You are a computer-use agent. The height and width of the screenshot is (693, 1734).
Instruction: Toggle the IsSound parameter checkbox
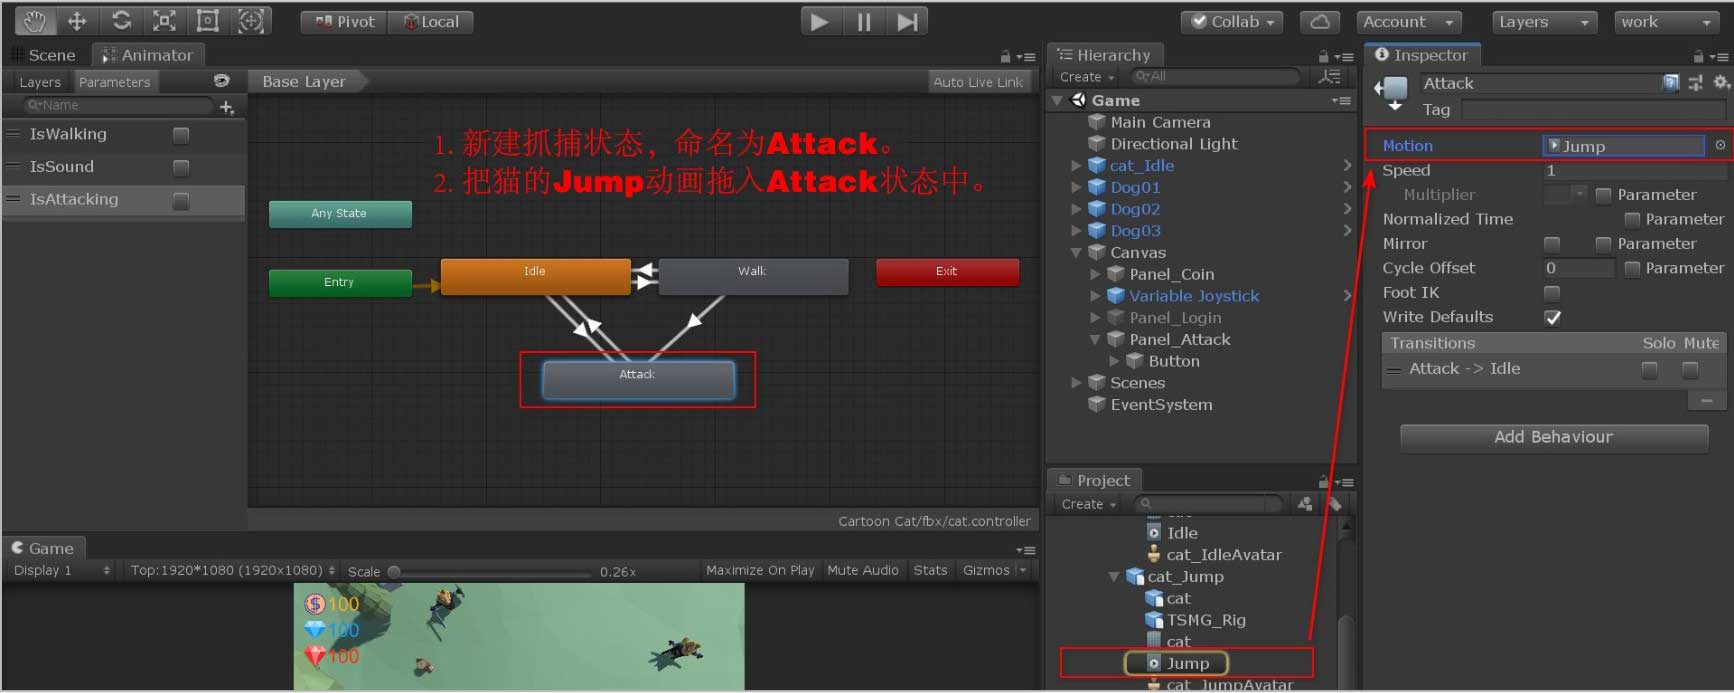(181, 167)
